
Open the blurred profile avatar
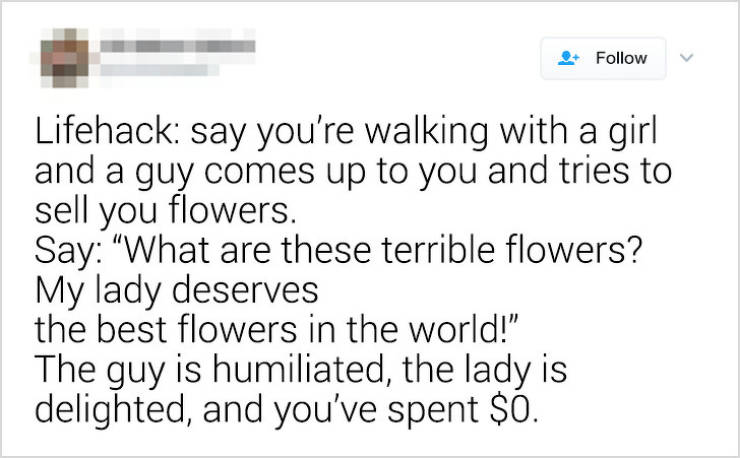[x=65, y=58]
